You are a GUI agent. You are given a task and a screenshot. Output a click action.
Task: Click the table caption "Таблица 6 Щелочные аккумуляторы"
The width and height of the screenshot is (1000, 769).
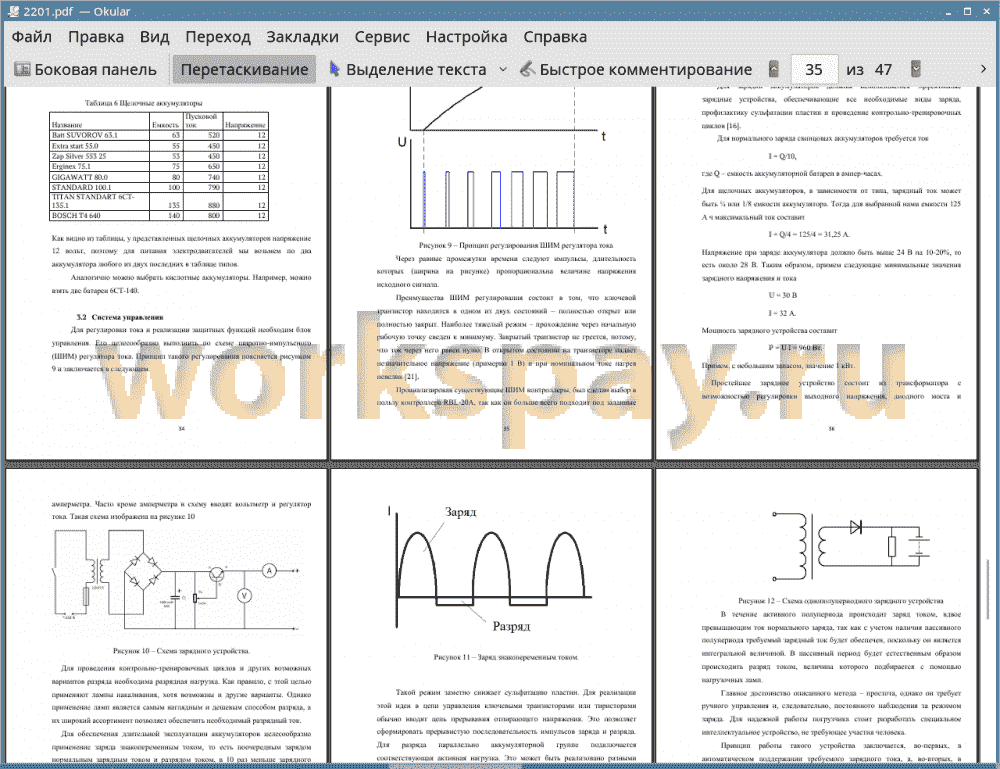point(143,103)
